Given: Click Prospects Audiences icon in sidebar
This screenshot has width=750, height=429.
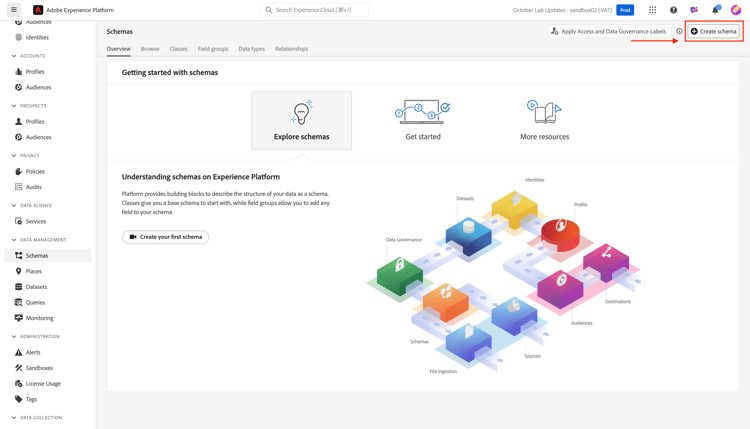Looking at the screenshot, I should (x=19, y=137).
